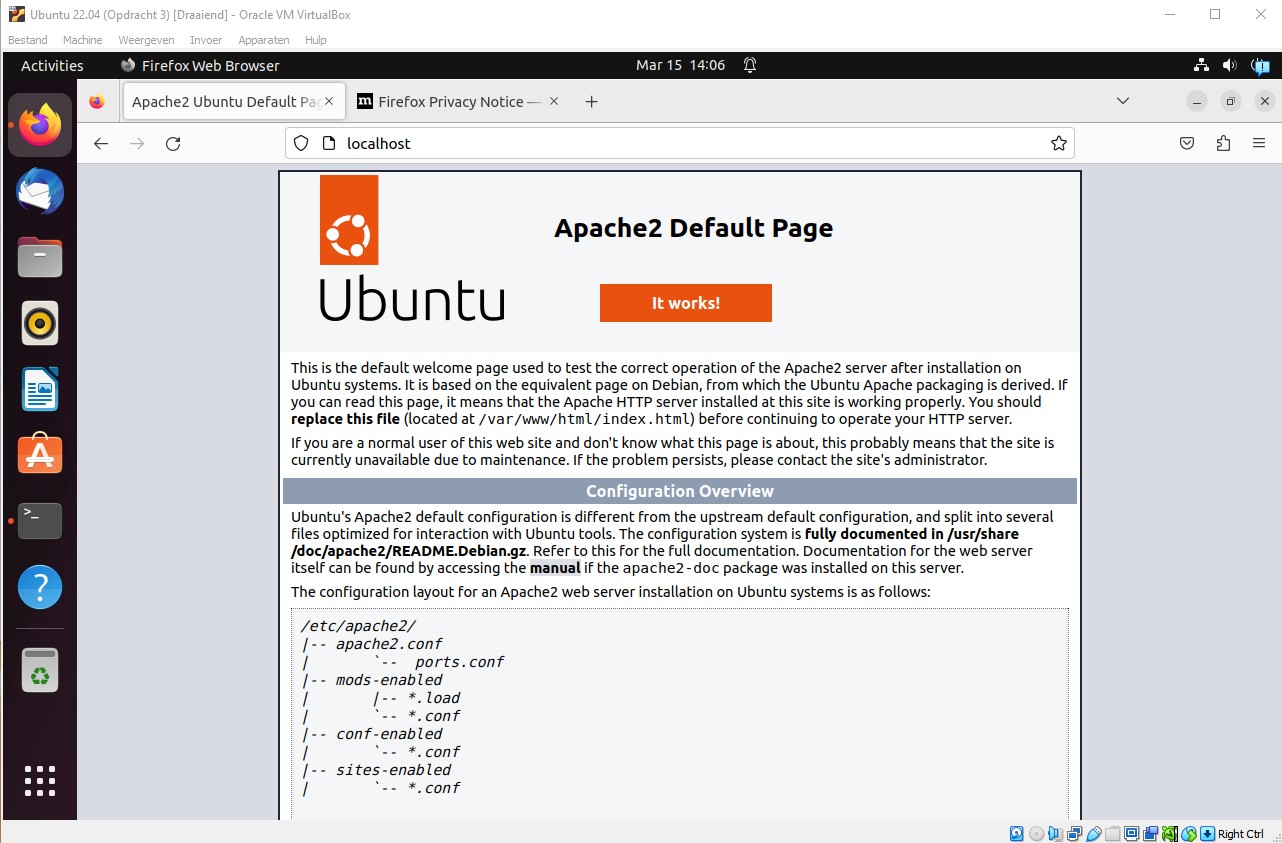Go forward one page in Firefox

coord(137,143)
